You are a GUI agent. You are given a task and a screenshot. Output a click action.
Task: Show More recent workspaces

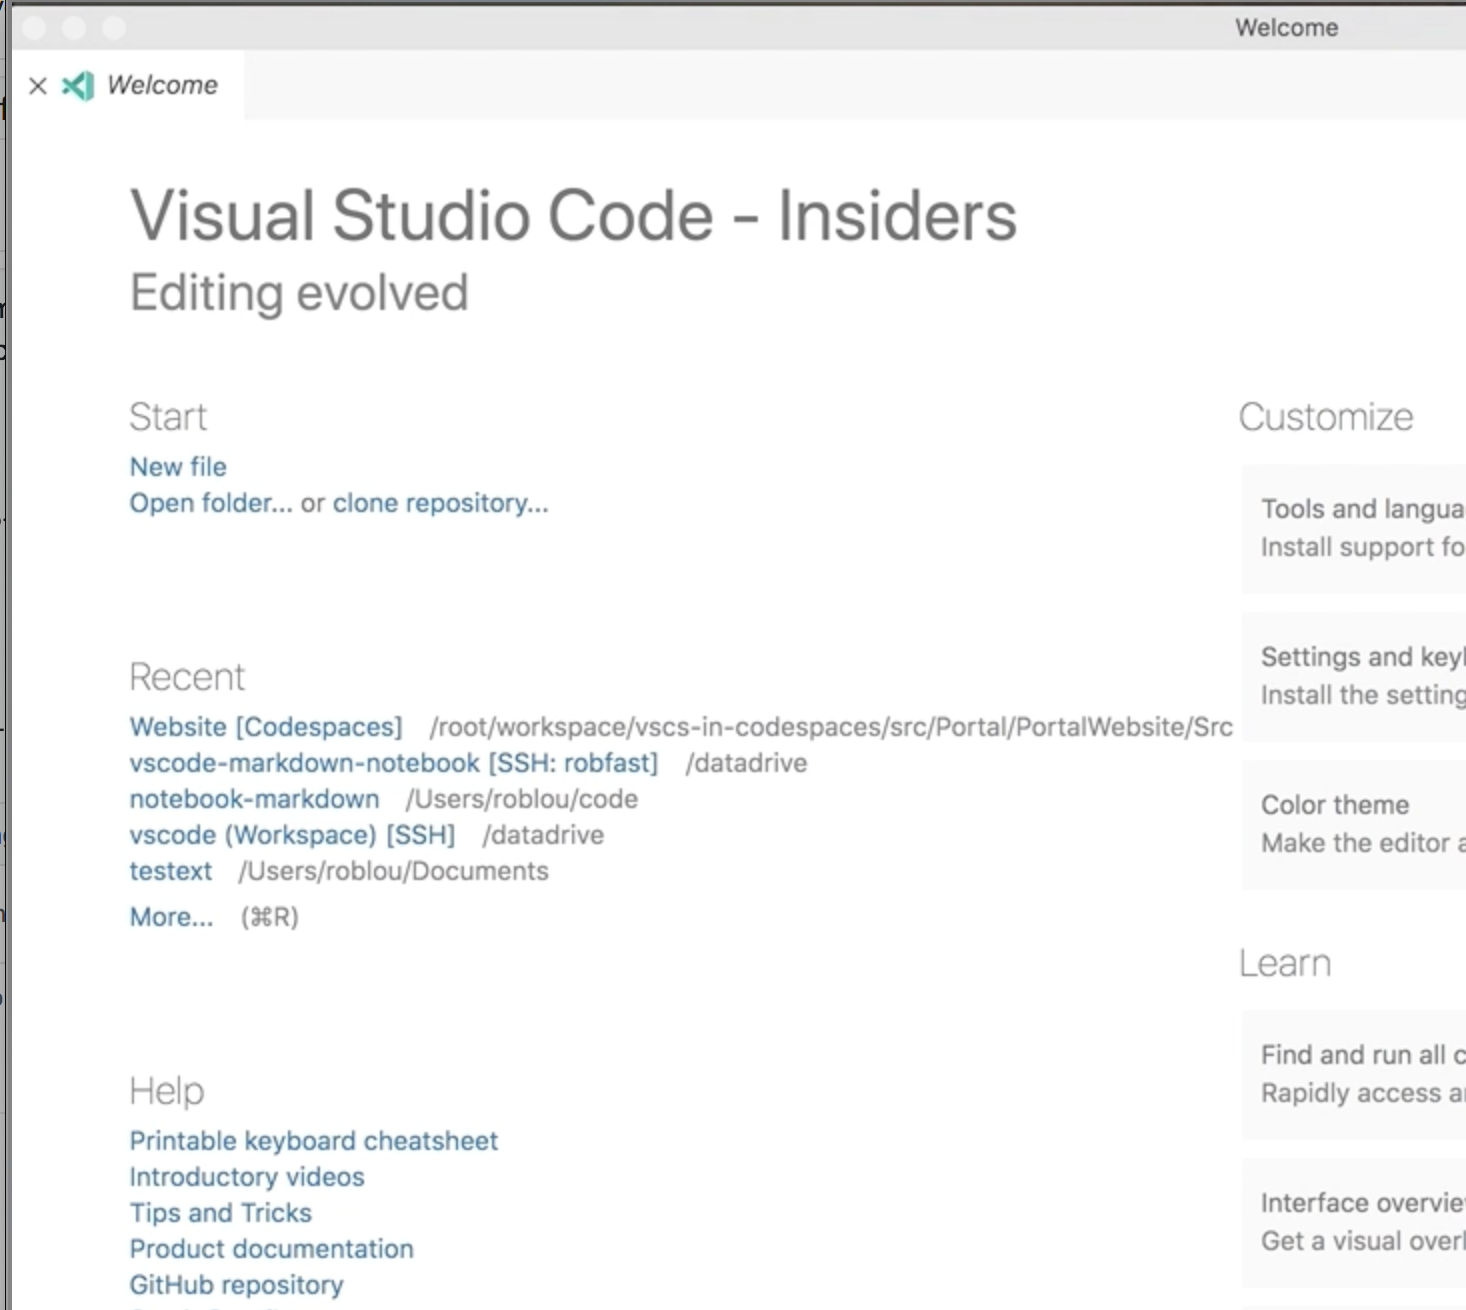[x=172, y=917]
